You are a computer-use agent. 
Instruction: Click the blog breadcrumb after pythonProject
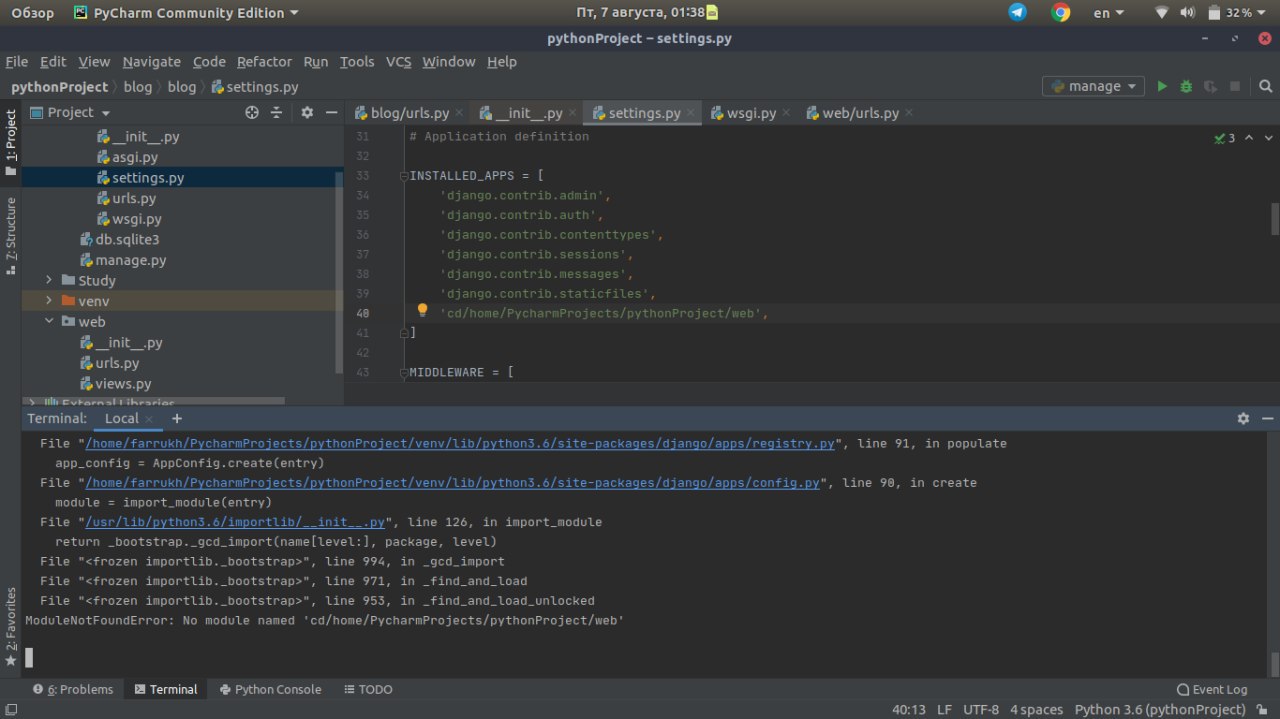click(x=138, y=87)
